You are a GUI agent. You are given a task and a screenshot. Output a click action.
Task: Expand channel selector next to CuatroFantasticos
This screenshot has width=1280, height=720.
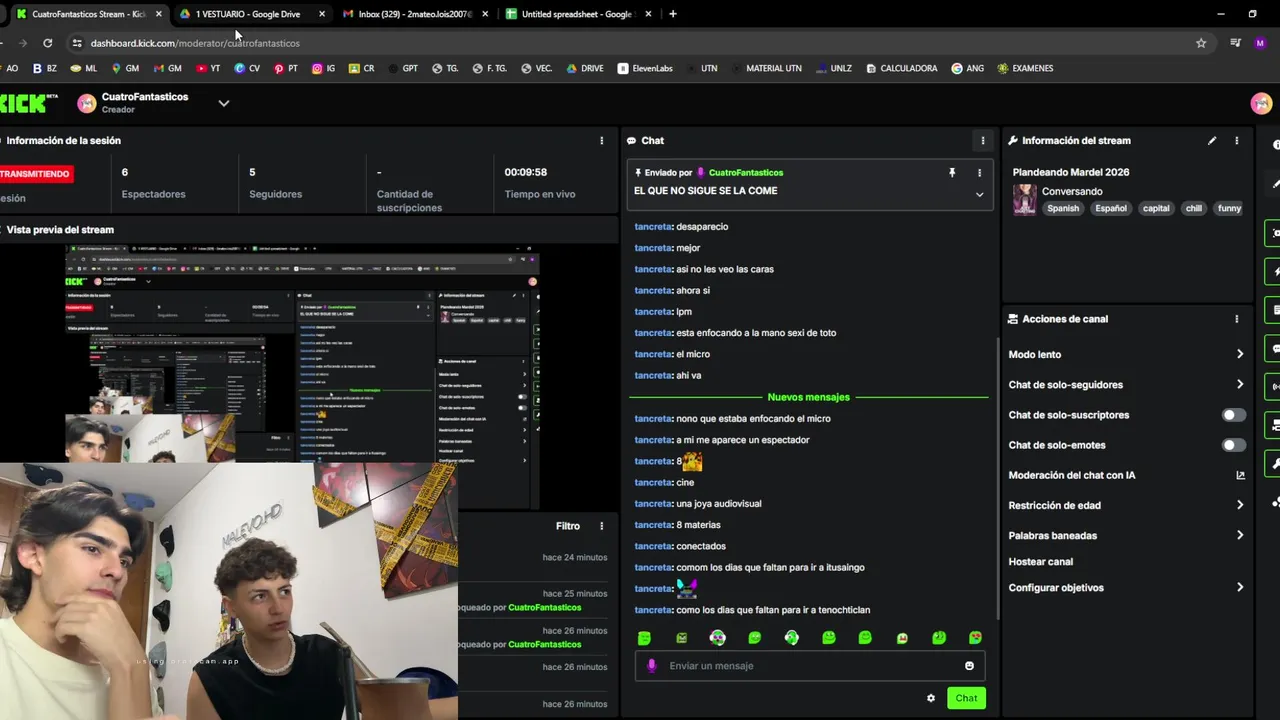point(224,103)
